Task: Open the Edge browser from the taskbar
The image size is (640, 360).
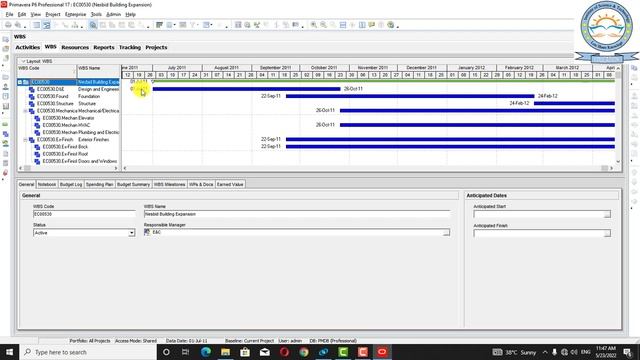Action: pos(206,352)
